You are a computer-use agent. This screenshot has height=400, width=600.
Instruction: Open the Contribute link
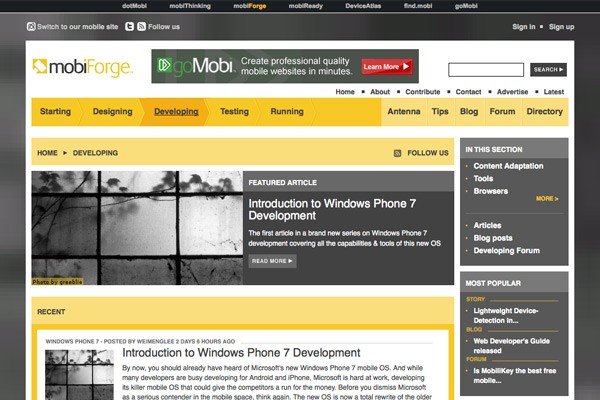point(422,92)
